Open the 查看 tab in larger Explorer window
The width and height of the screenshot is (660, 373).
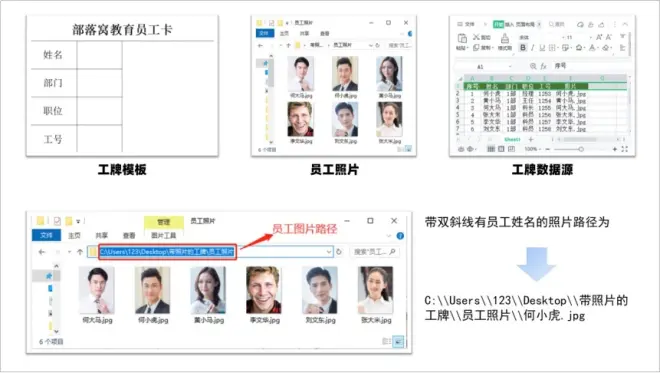129,235
